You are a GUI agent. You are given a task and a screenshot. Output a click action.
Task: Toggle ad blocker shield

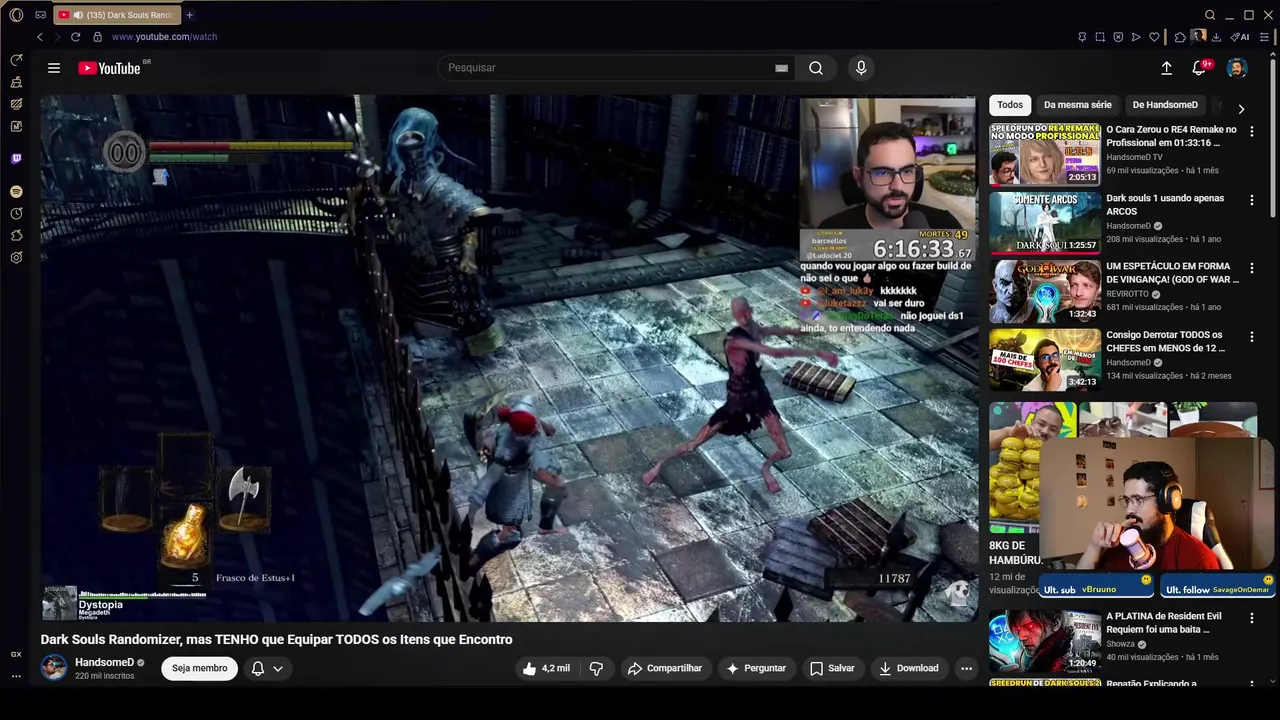coord(1118,37)
